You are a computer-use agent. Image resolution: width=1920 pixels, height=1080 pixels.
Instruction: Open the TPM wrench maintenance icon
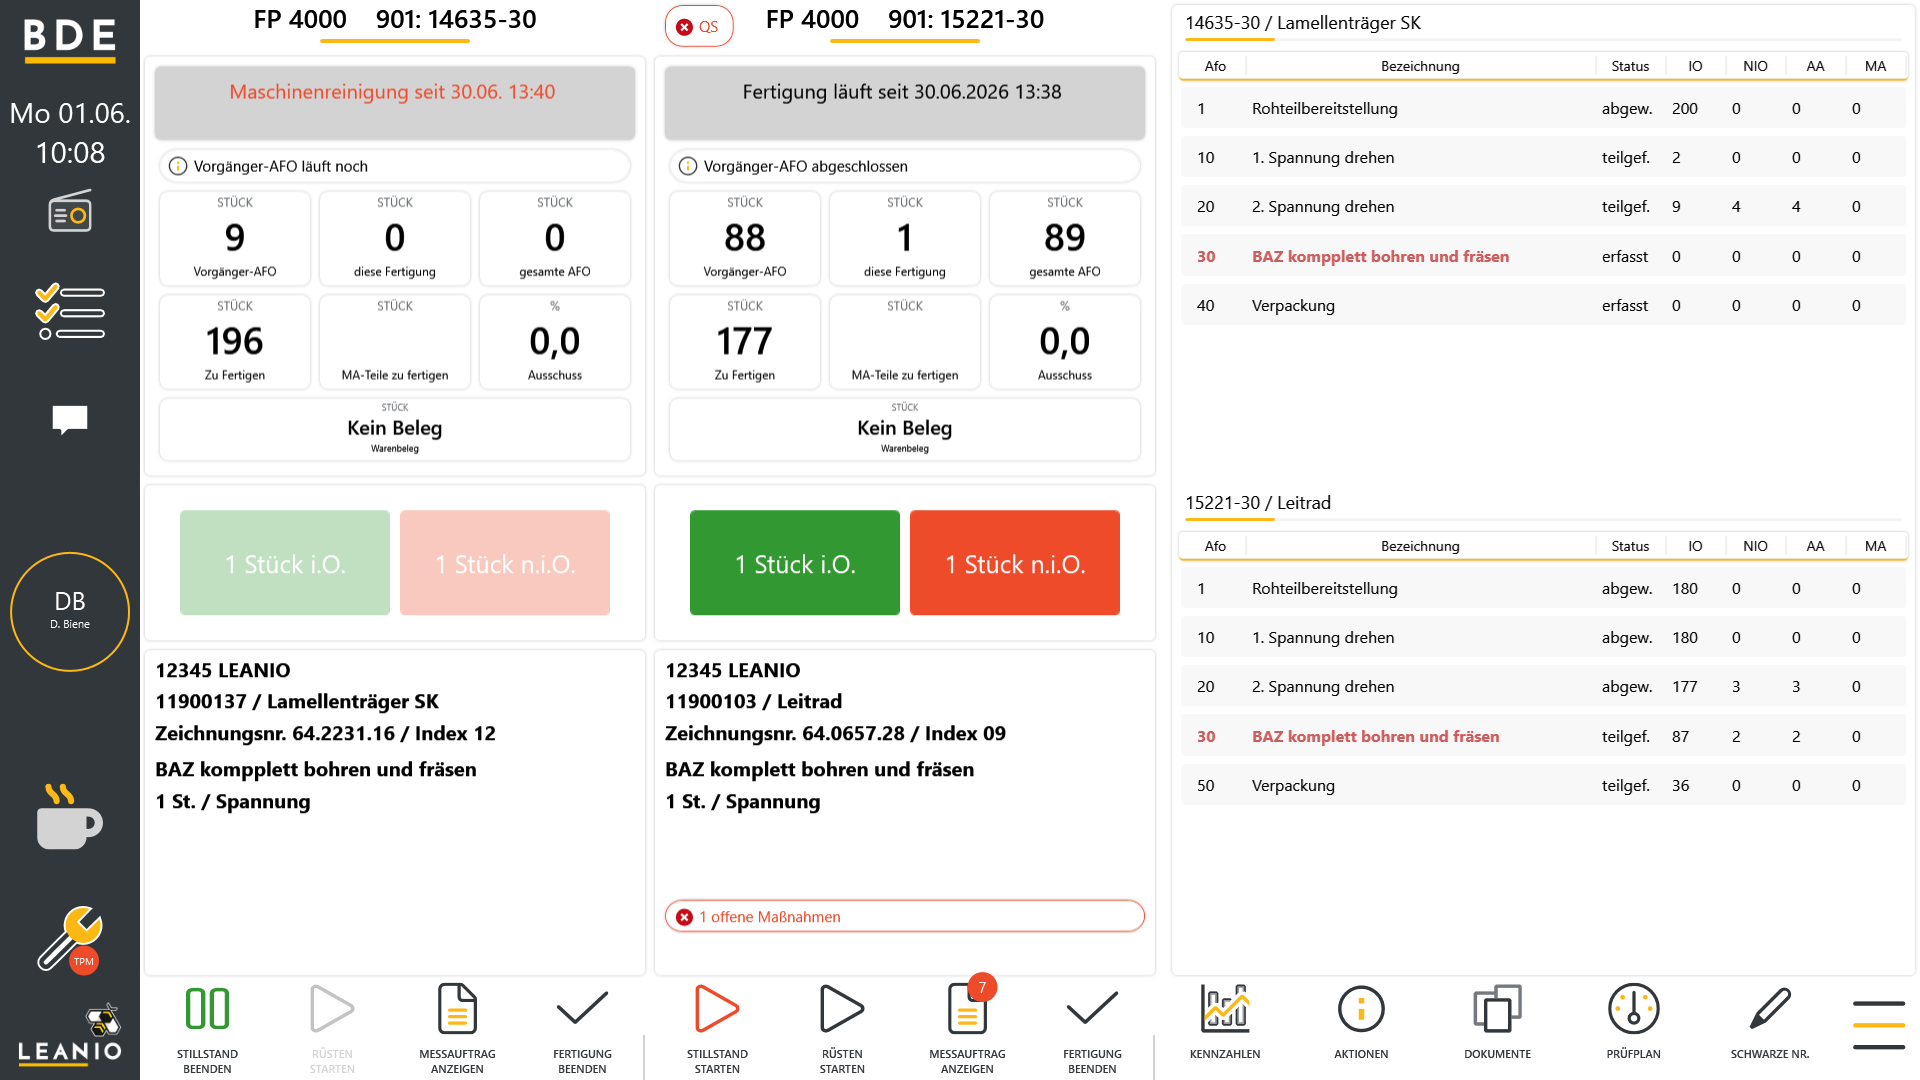click(x=70, y=939)
